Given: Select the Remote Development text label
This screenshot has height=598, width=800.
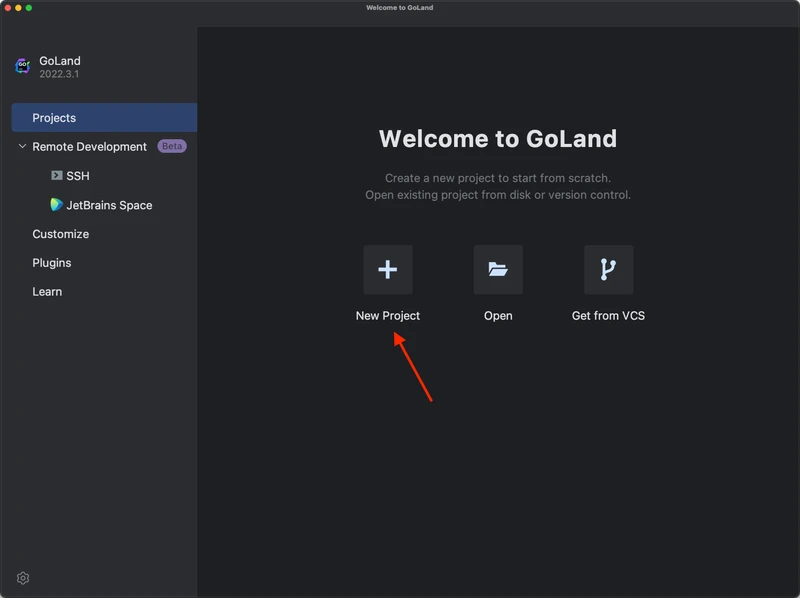Looking at the screenshot, I should 89,147.
